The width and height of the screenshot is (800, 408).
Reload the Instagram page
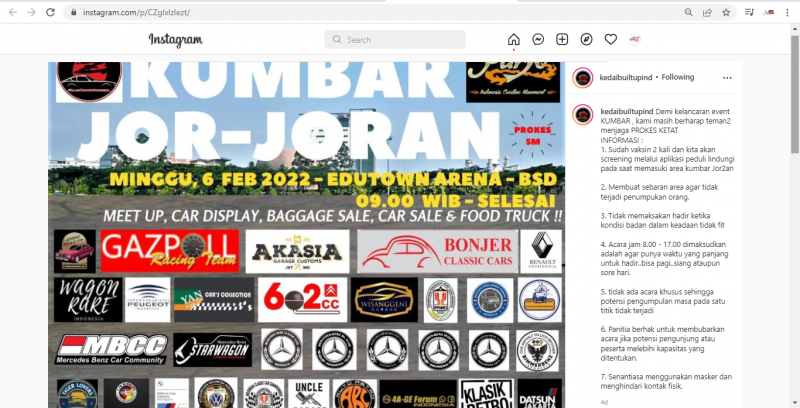coord(50,12)
